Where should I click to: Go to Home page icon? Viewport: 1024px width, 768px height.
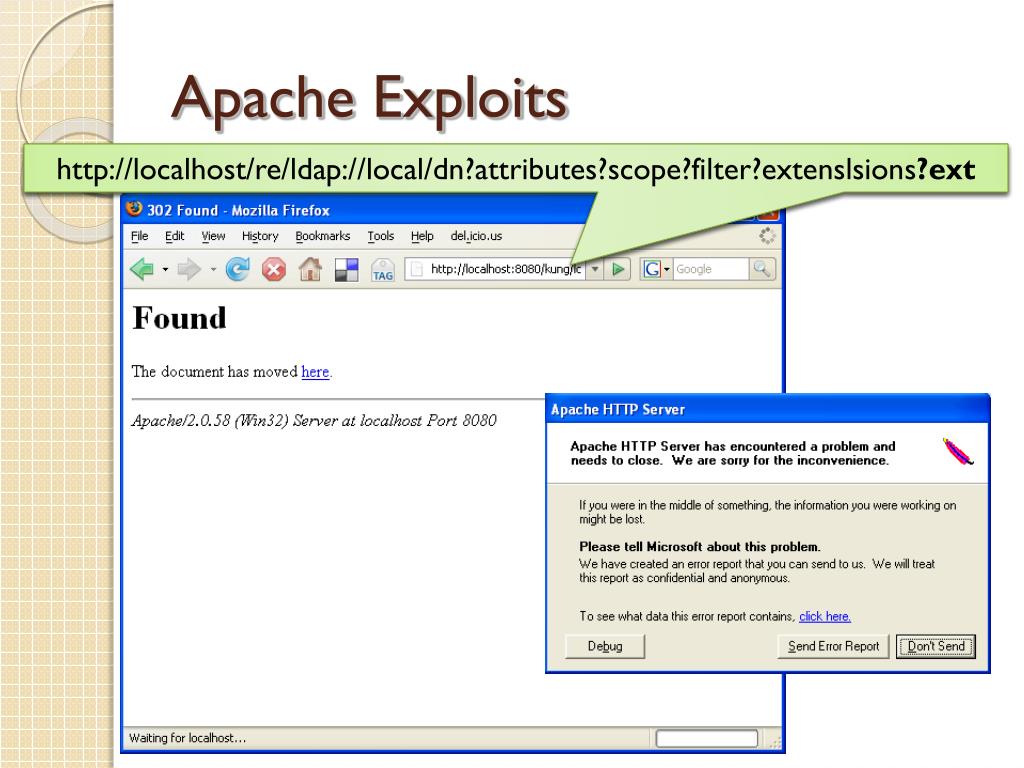(310, 269)
